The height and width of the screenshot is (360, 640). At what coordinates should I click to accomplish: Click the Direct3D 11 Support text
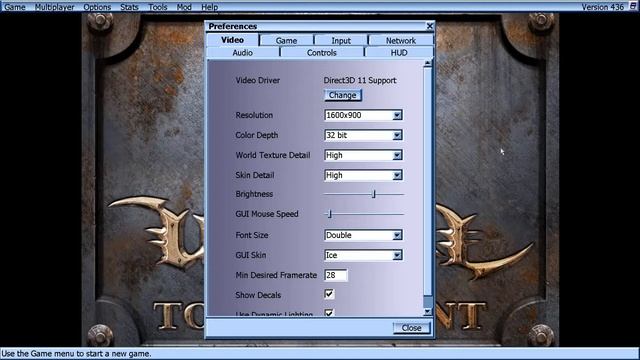(360, 80)
